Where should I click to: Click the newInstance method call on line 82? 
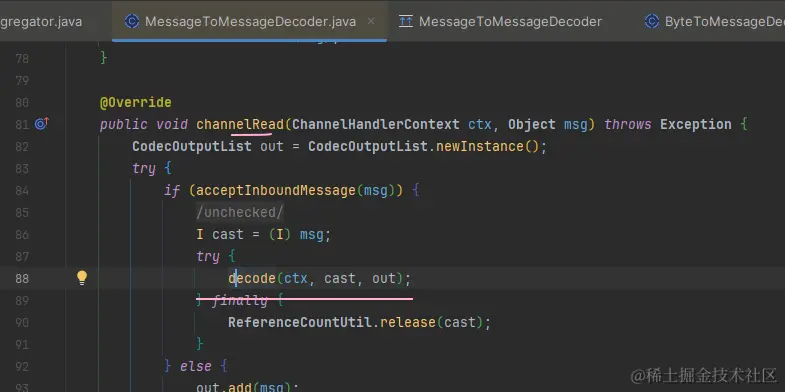(x=480, y=146)
